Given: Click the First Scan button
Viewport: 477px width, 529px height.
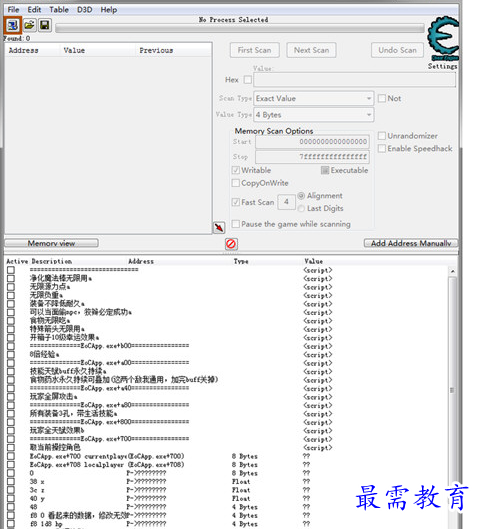Looking at the screenshot, I should pyautogui.click(x=255, y=50).
